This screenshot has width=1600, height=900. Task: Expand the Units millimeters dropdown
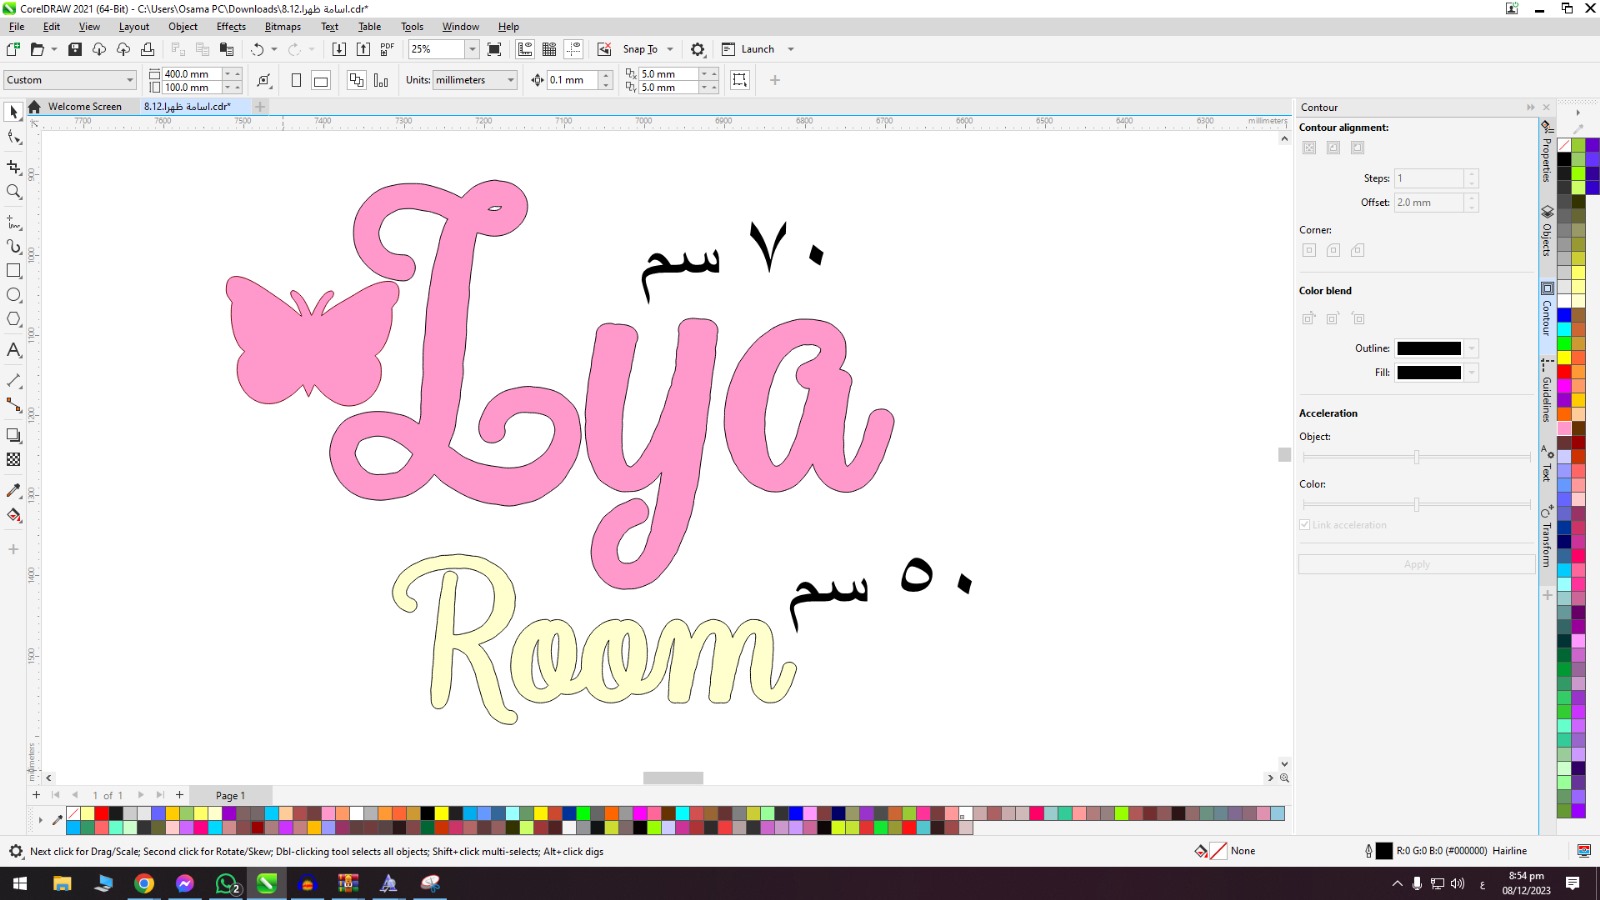coord(510,80)
